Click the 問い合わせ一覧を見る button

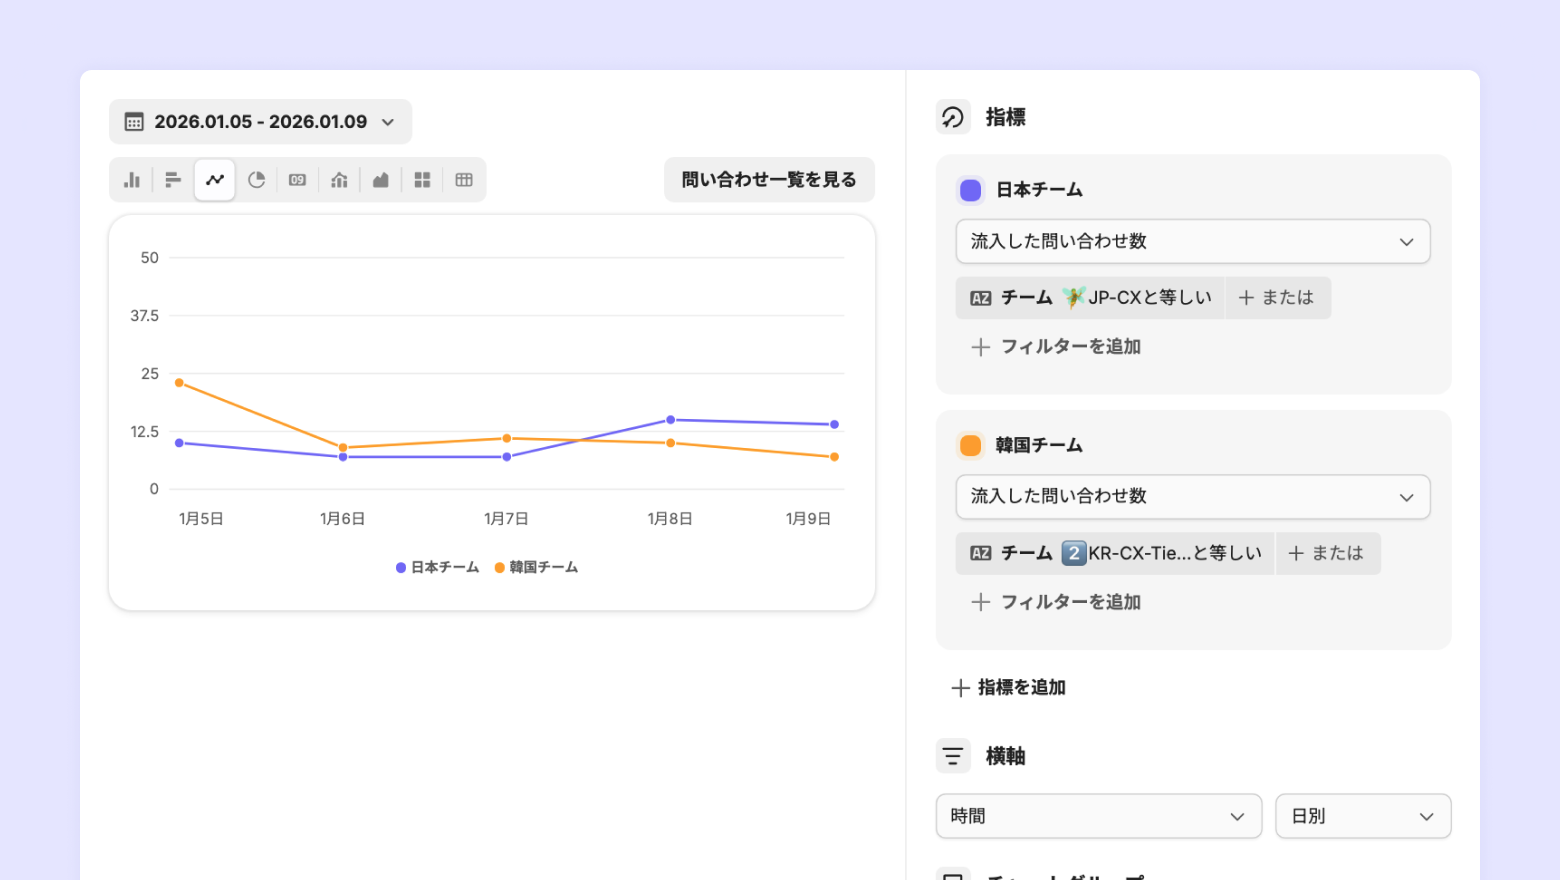[769, 180]
